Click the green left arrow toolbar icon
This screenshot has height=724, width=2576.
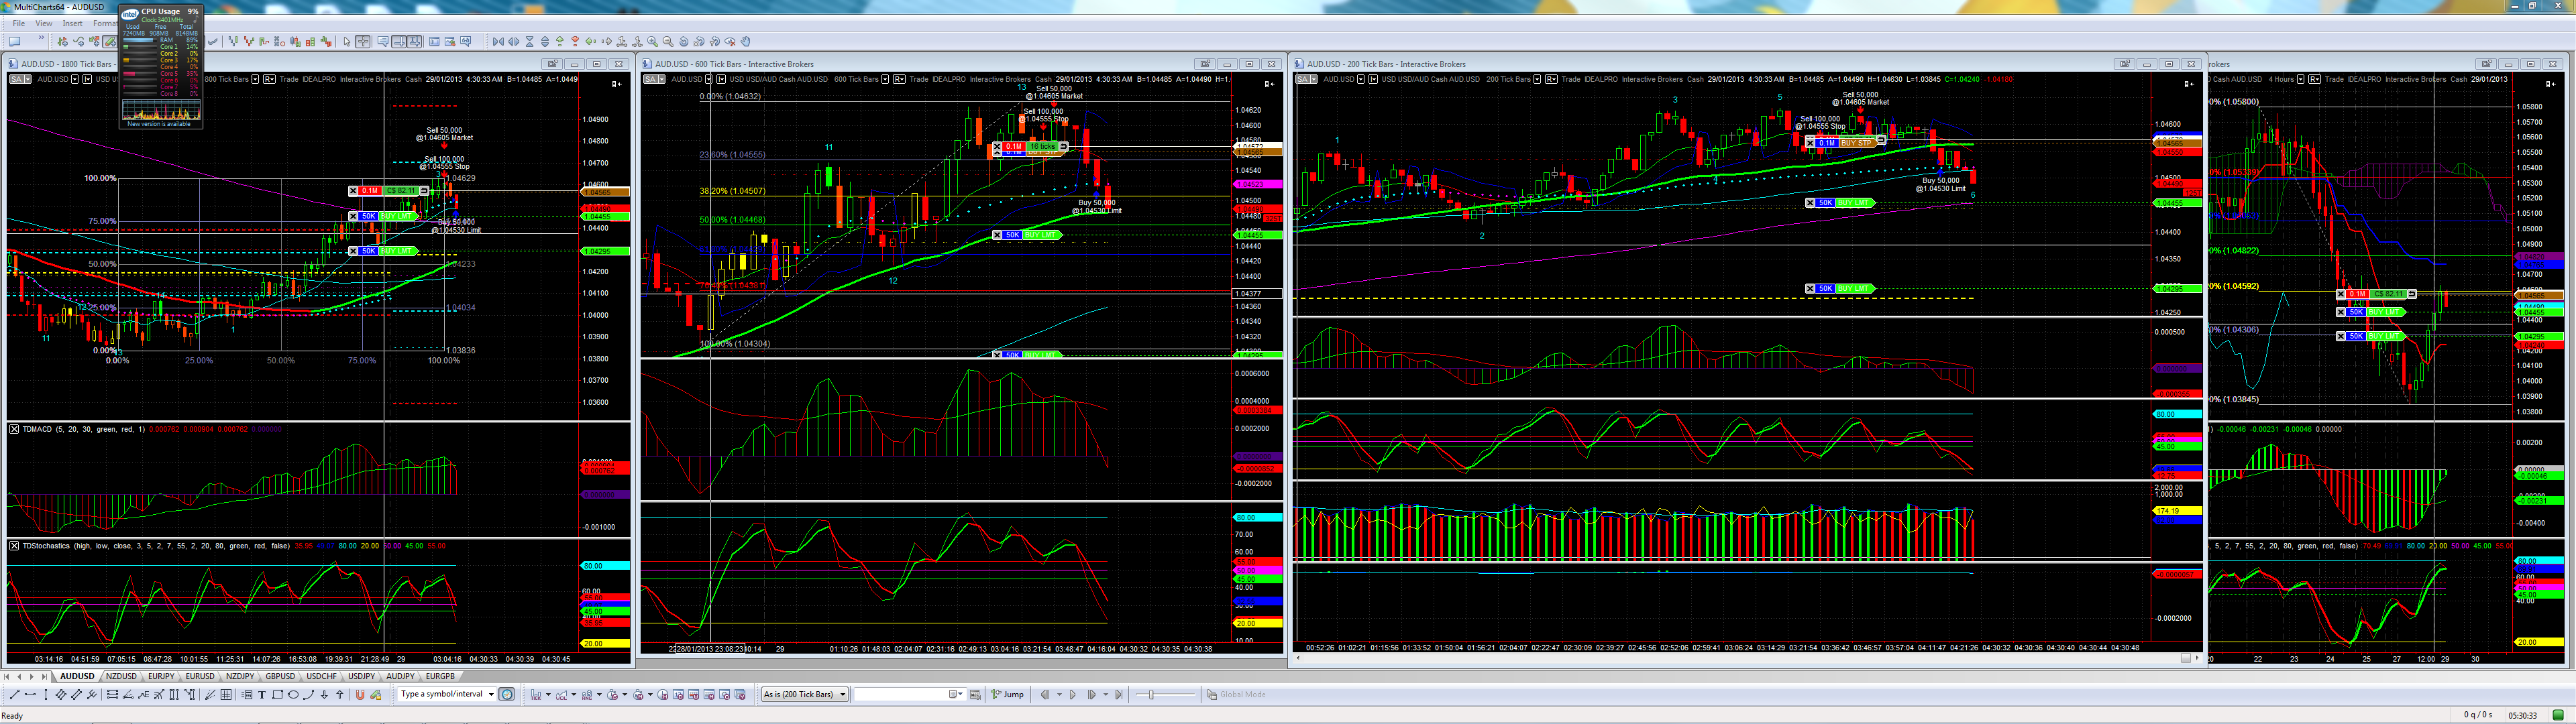click(x=591, y=41)
